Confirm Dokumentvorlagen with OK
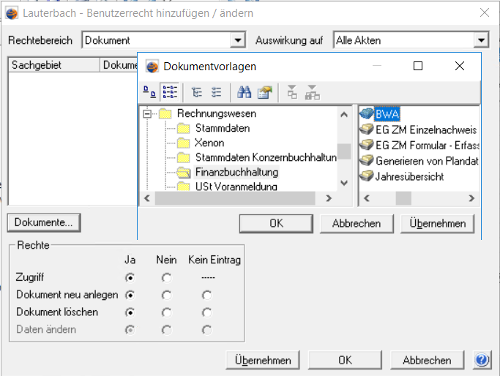500x376 pixels. (x=276, y=223)
